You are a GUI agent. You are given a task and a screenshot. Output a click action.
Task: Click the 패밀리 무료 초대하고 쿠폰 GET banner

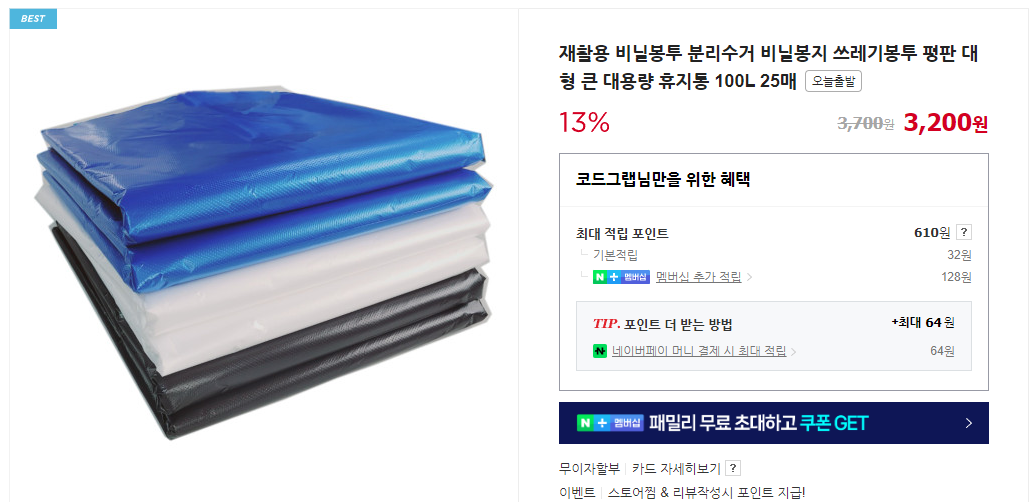[774, 423]
